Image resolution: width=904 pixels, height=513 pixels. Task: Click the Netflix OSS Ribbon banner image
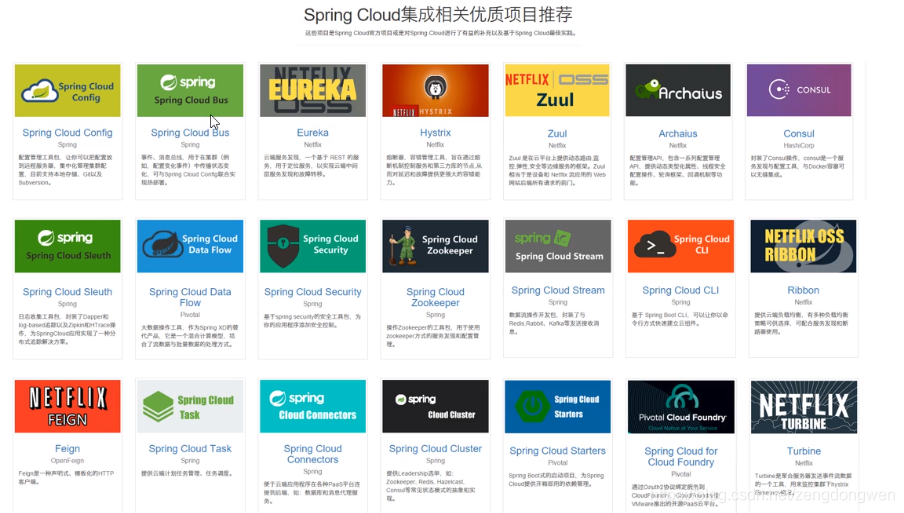pyautogui.click(x=804, y=246)
